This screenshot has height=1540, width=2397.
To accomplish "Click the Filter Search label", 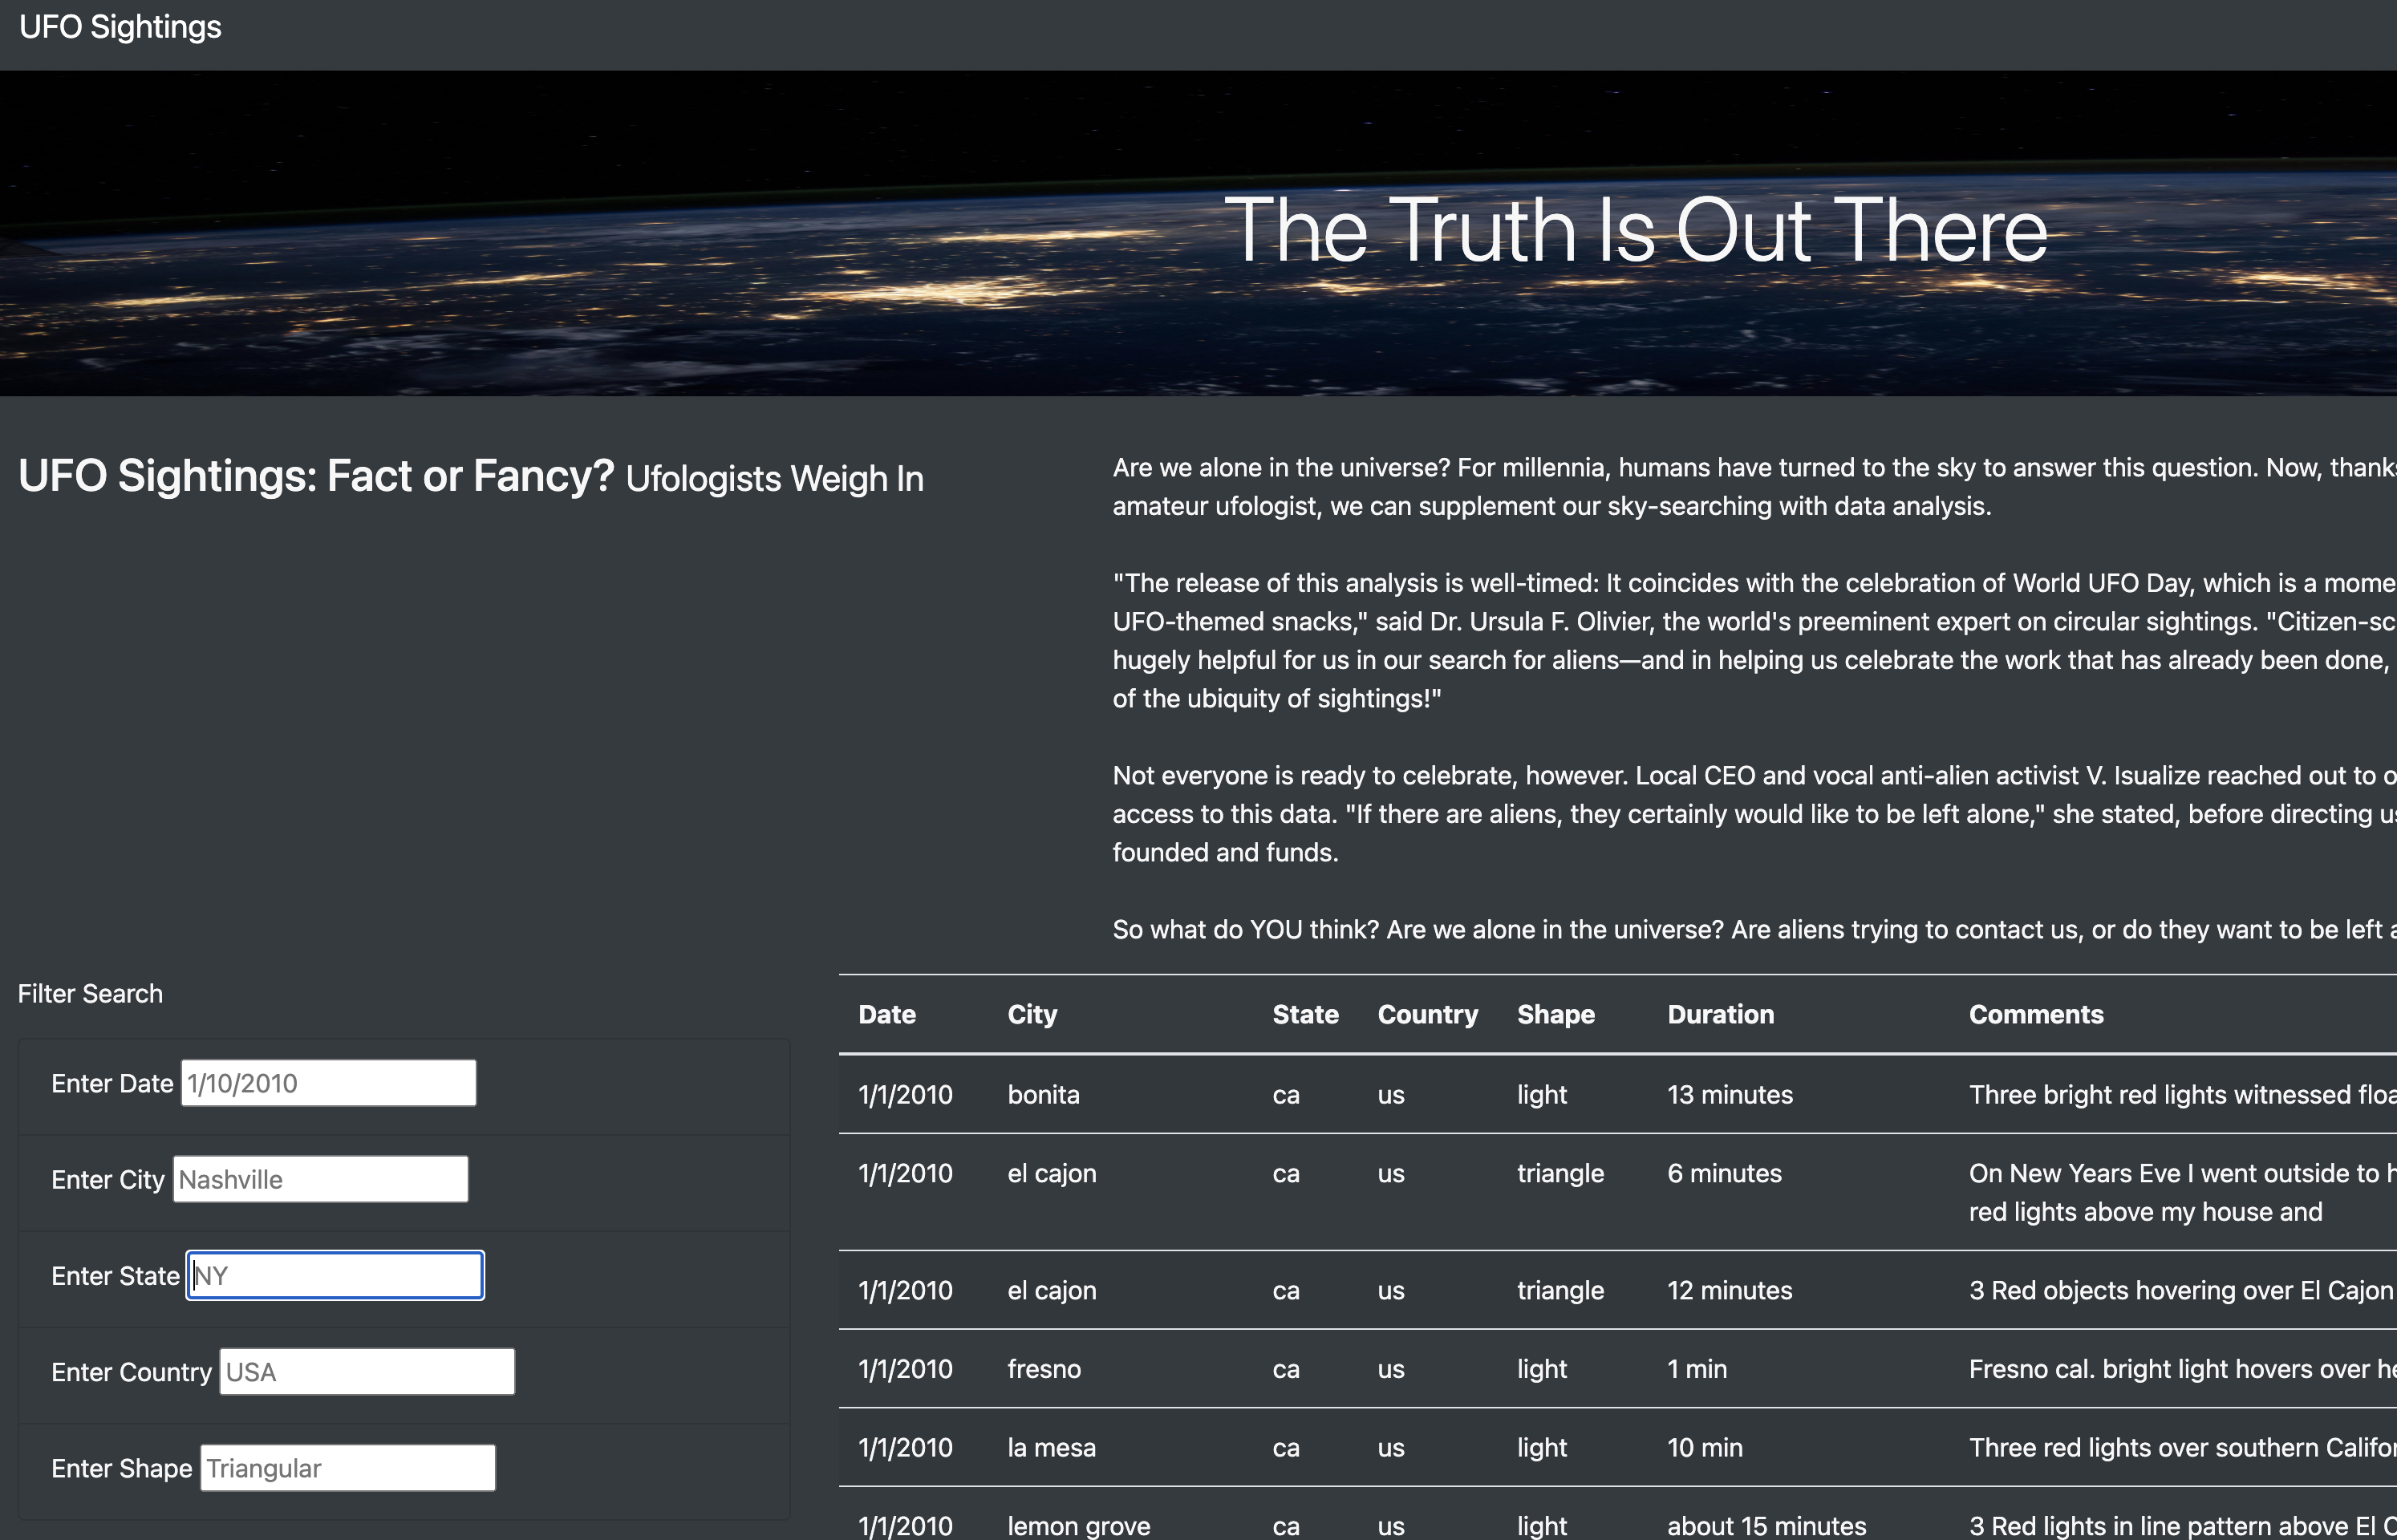I will (x=90, y=993).
